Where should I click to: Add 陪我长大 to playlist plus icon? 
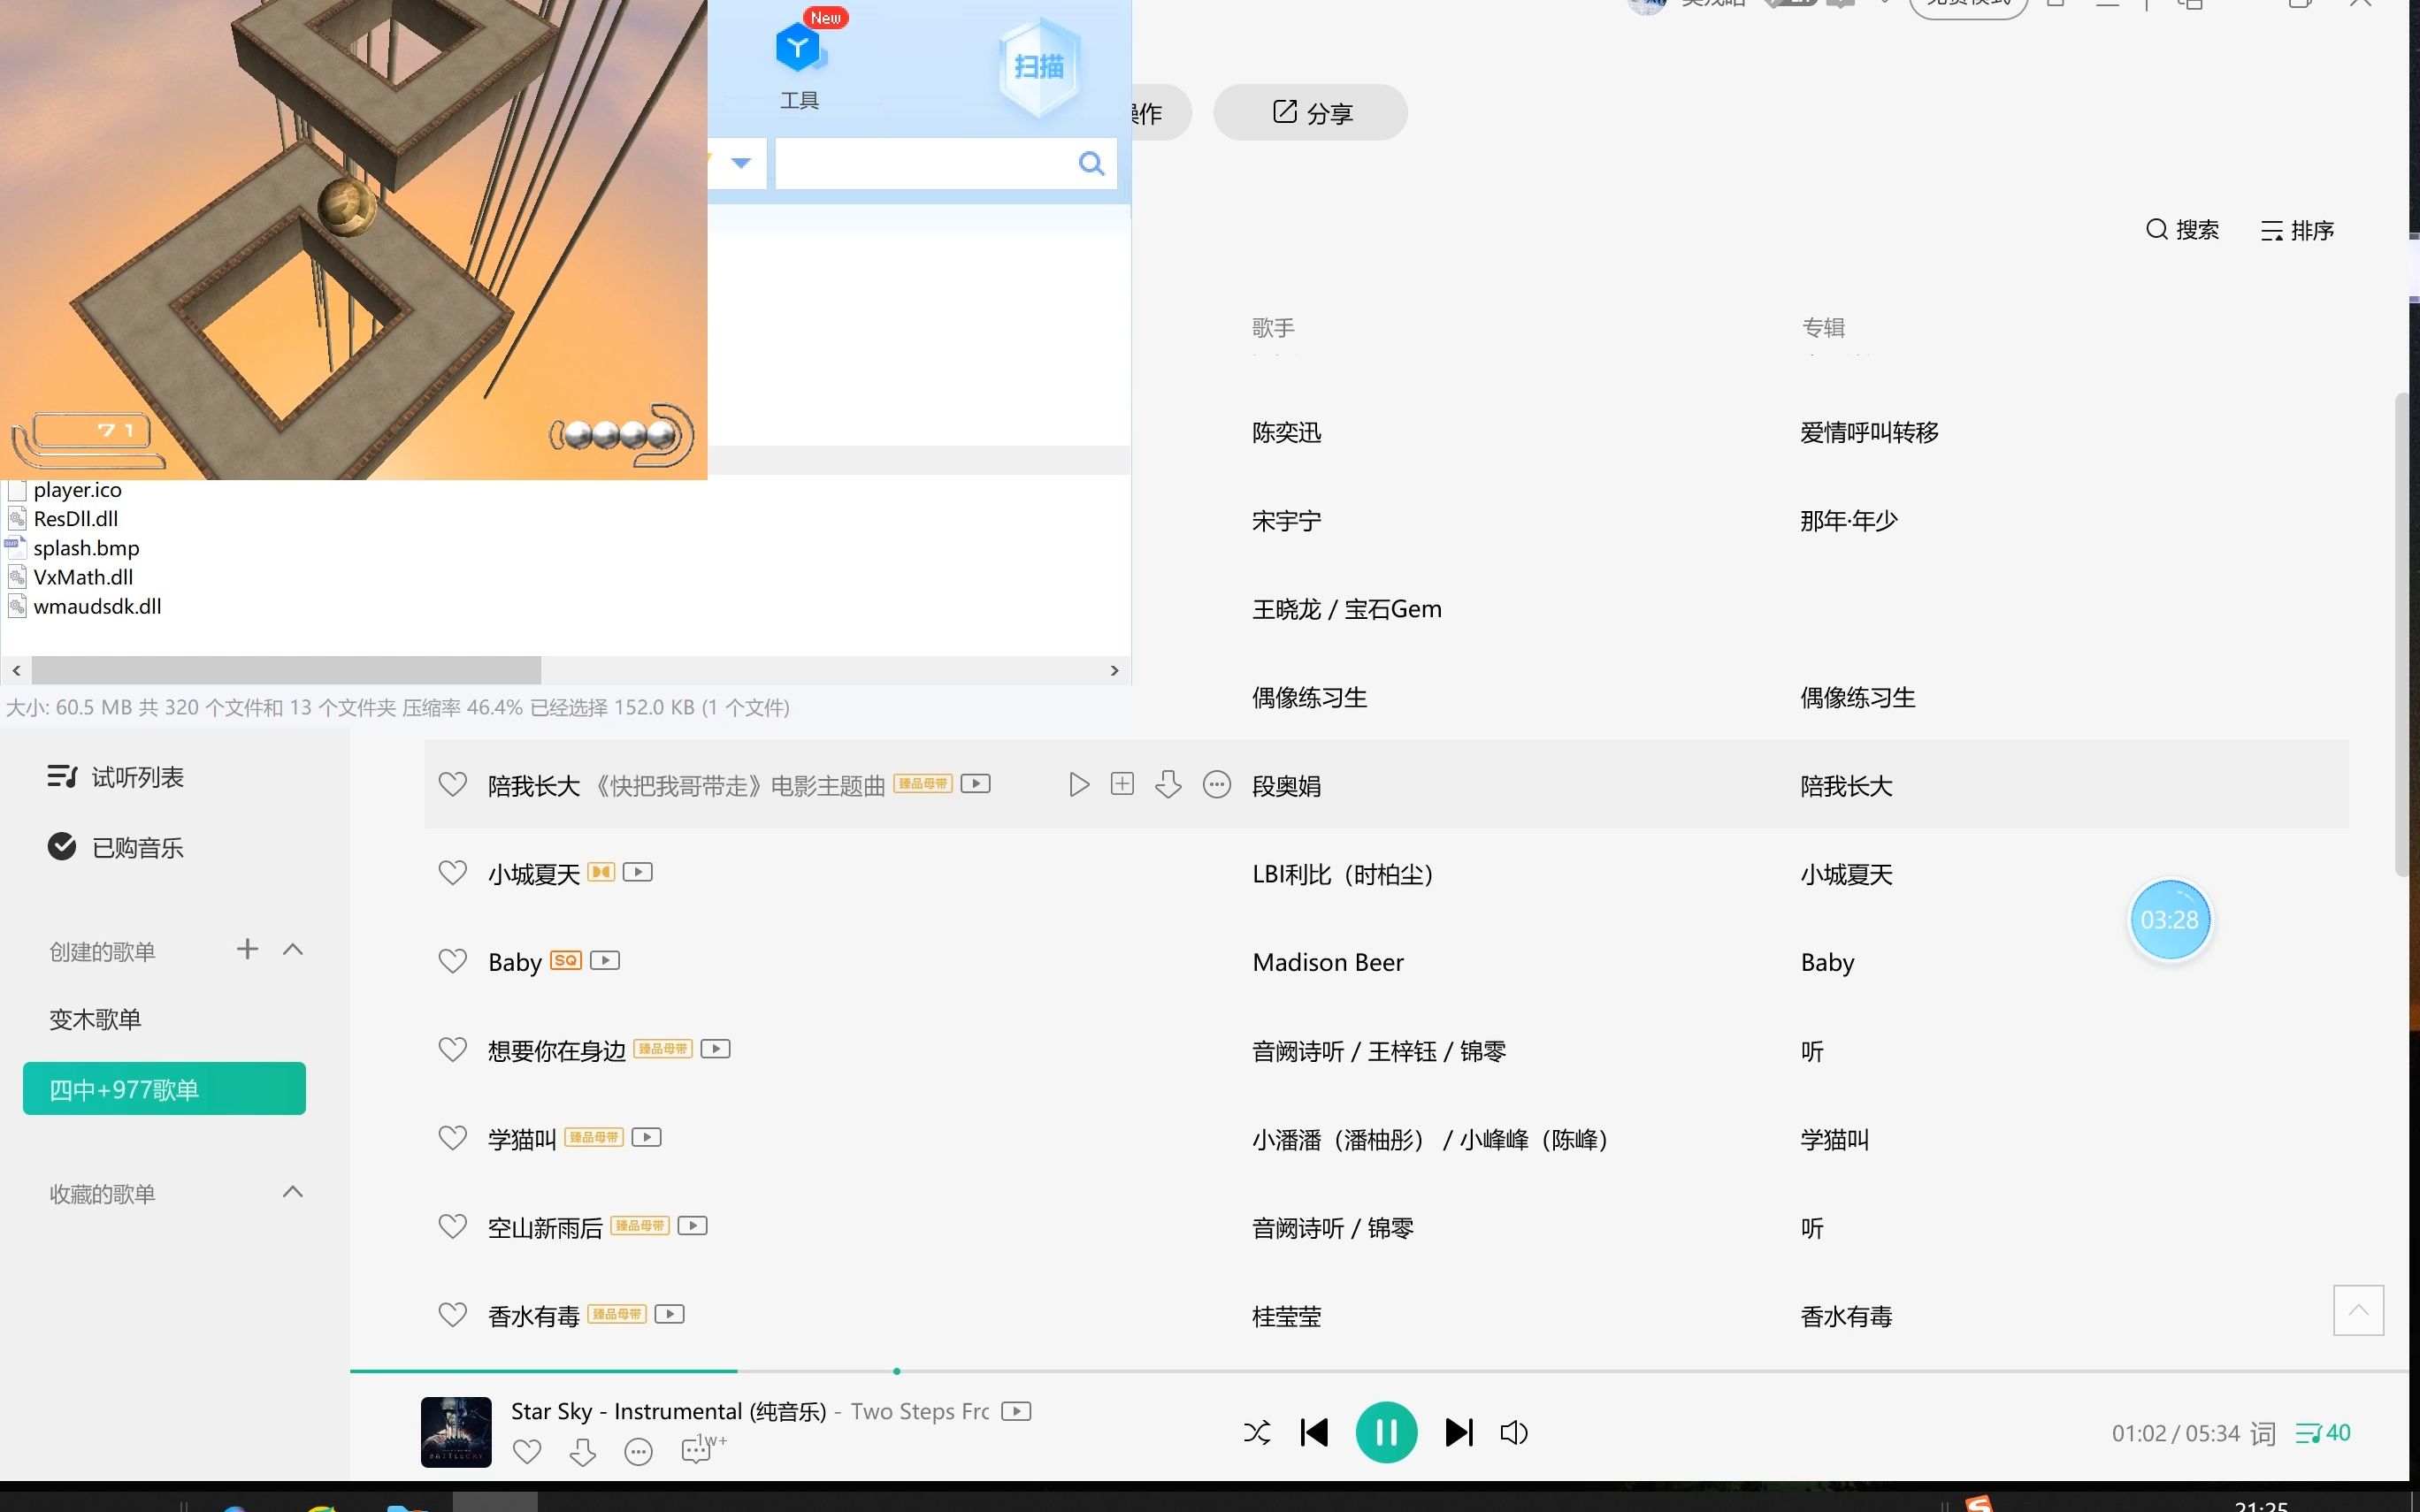[1122, 784]
